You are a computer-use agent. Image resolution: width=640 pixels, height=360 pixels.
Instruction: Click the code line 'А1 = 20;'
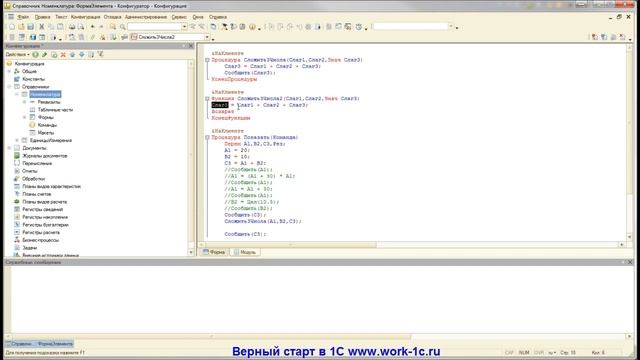[x=237, y=150]
